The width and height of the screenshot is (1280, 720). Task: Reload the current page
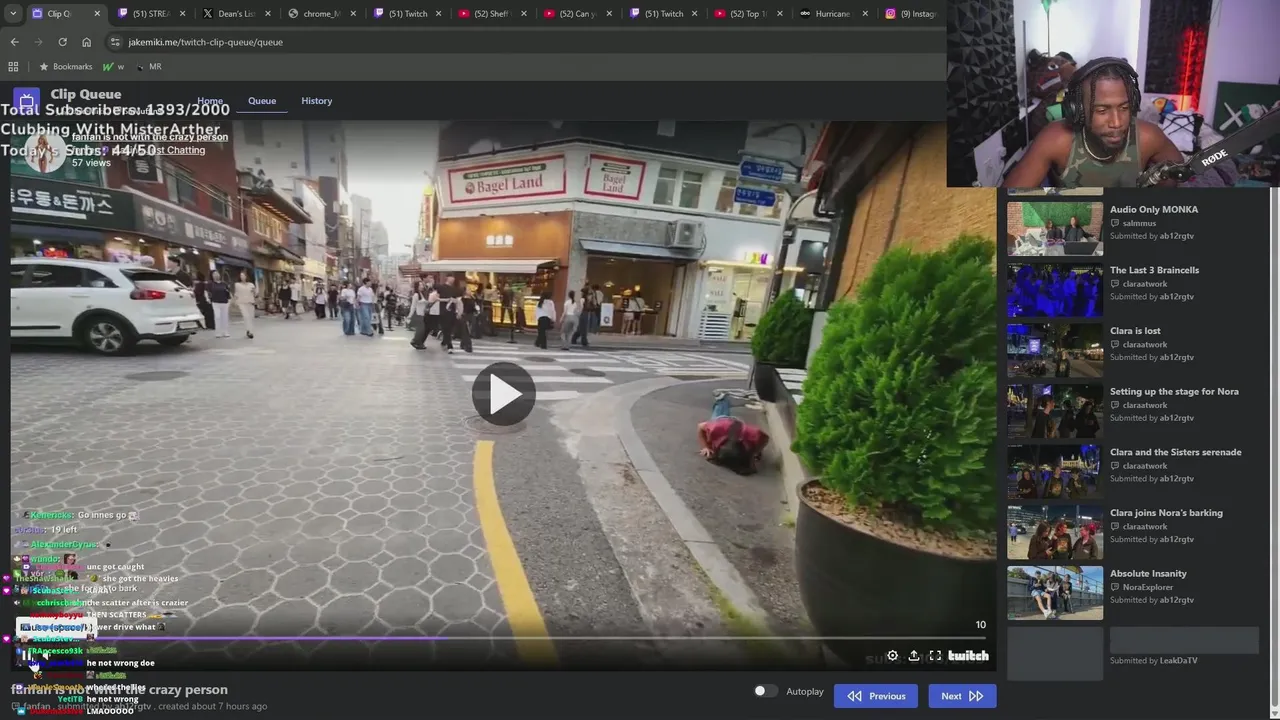coord(62,42)
